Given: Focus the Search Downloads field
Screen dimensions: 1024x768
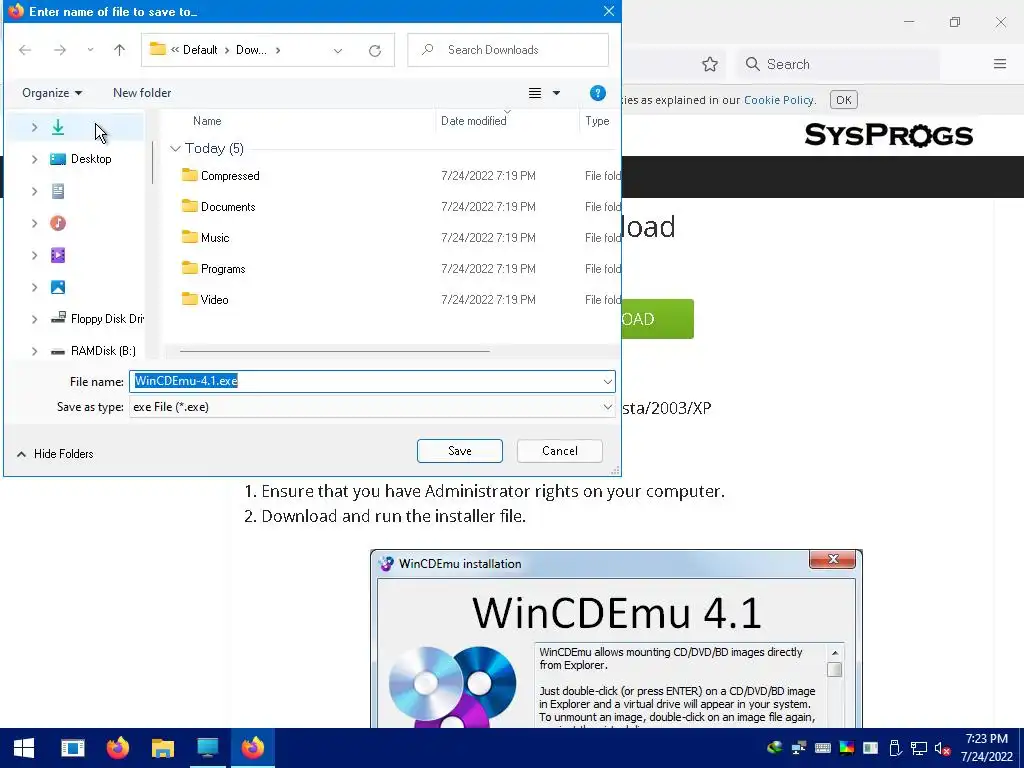Looking at the screenshot, I should (508, 50).
